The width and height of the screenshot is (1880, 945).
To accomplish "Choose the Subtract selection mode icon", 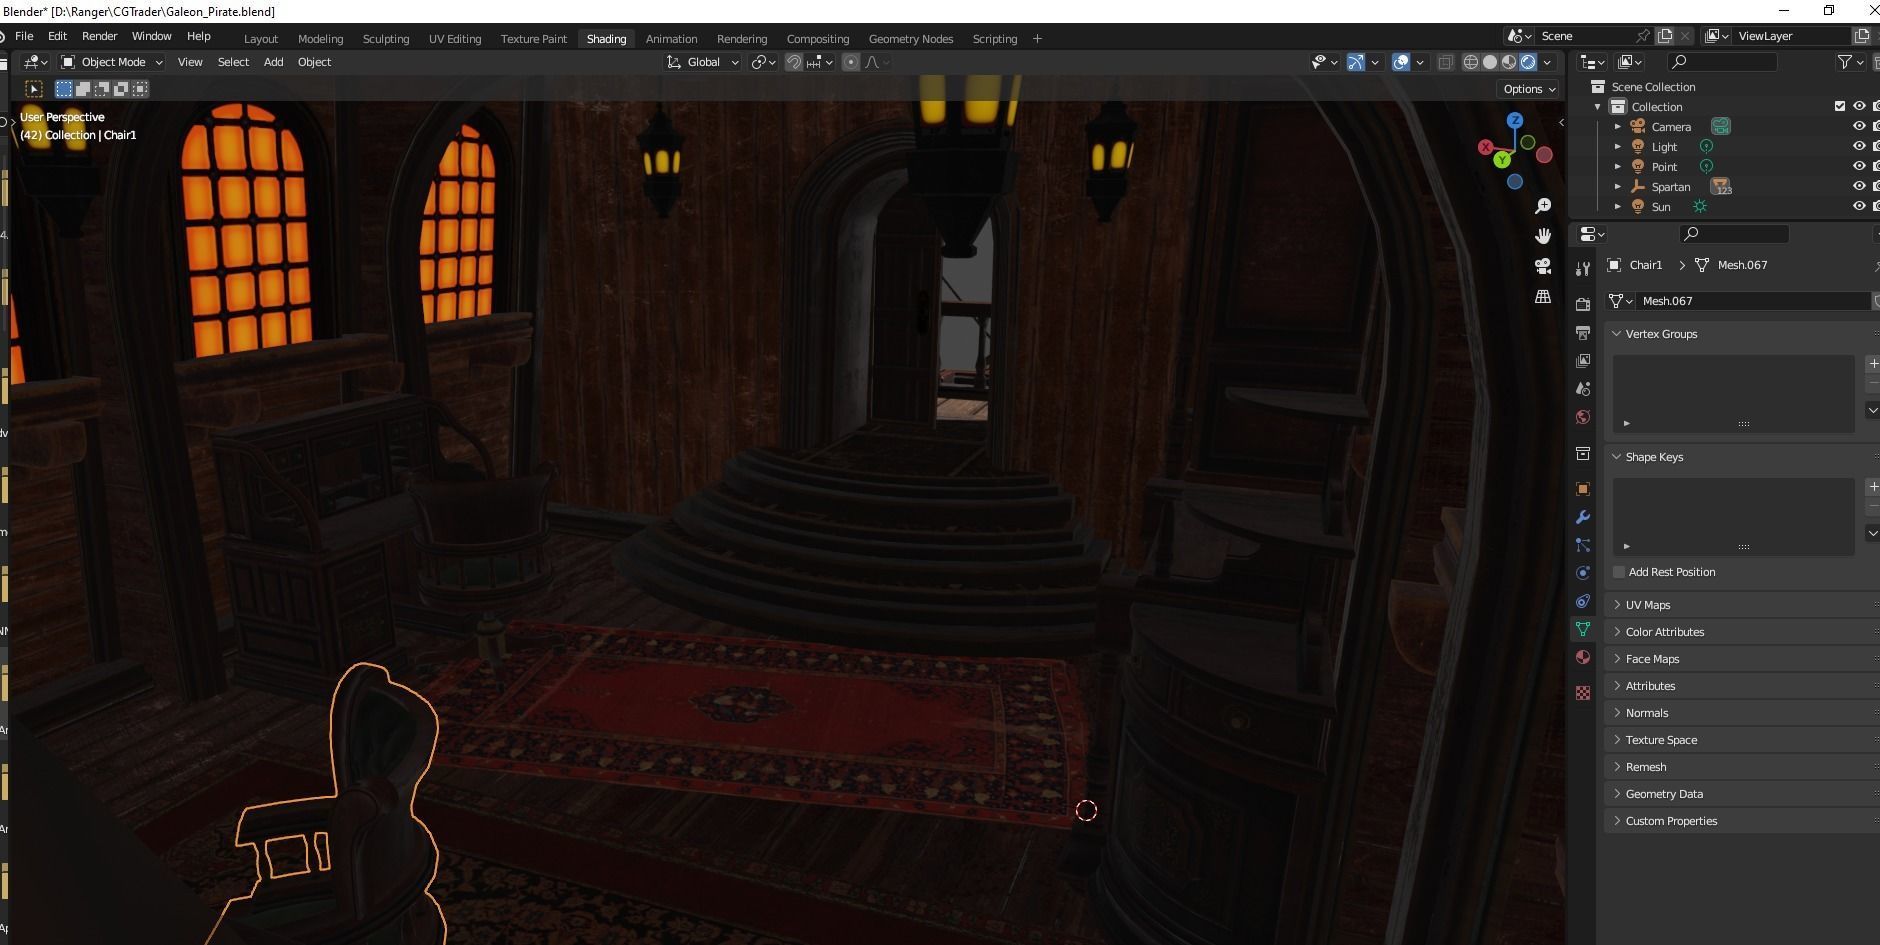I will tap(102, 89).
